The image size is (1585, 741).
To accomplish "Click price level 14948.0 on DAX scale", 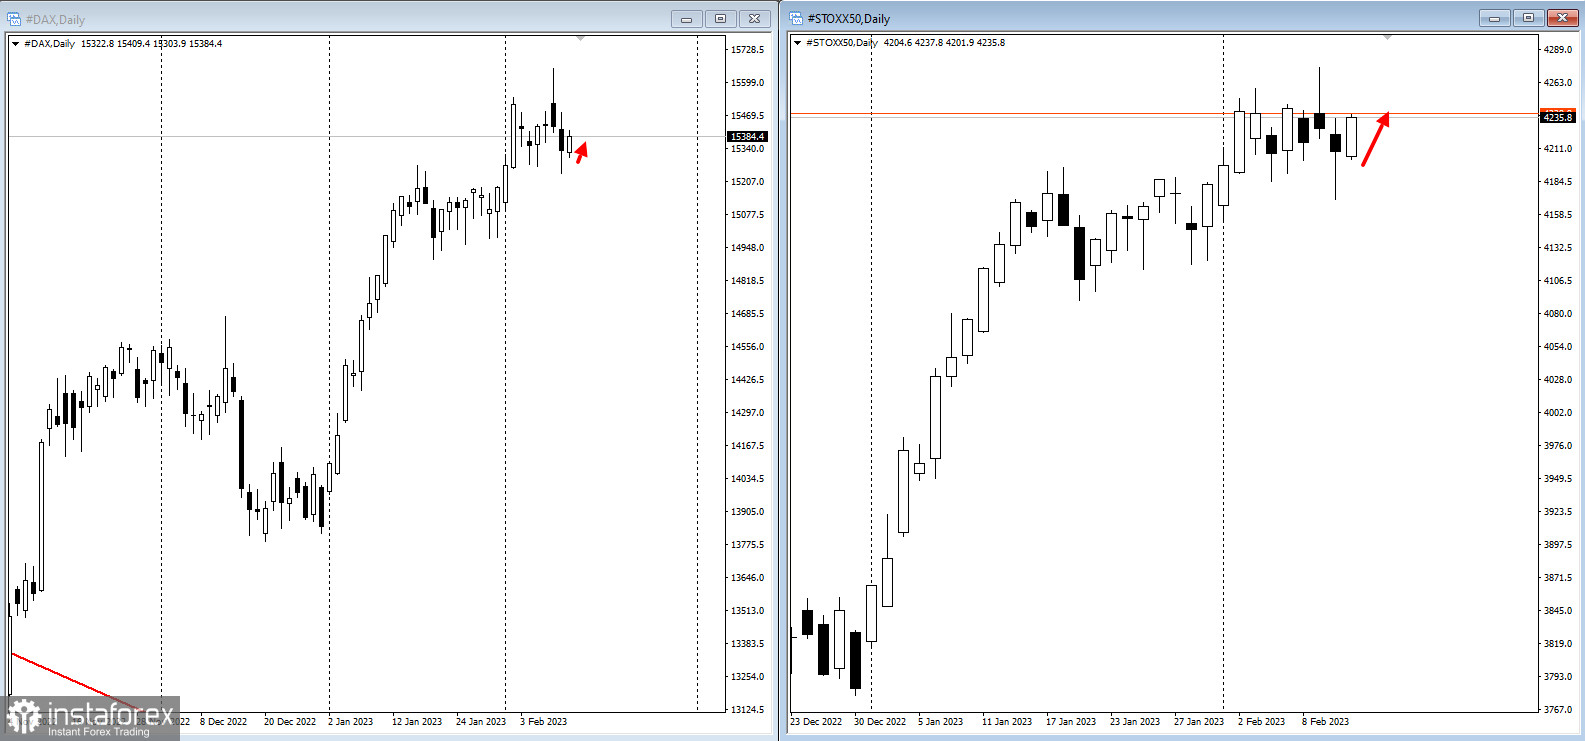I will pyautogui.click(x=747, y=248).
